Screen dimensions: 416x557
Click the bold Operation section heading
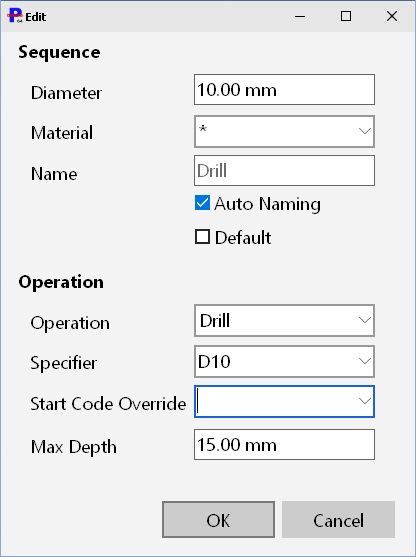[61, 282]
